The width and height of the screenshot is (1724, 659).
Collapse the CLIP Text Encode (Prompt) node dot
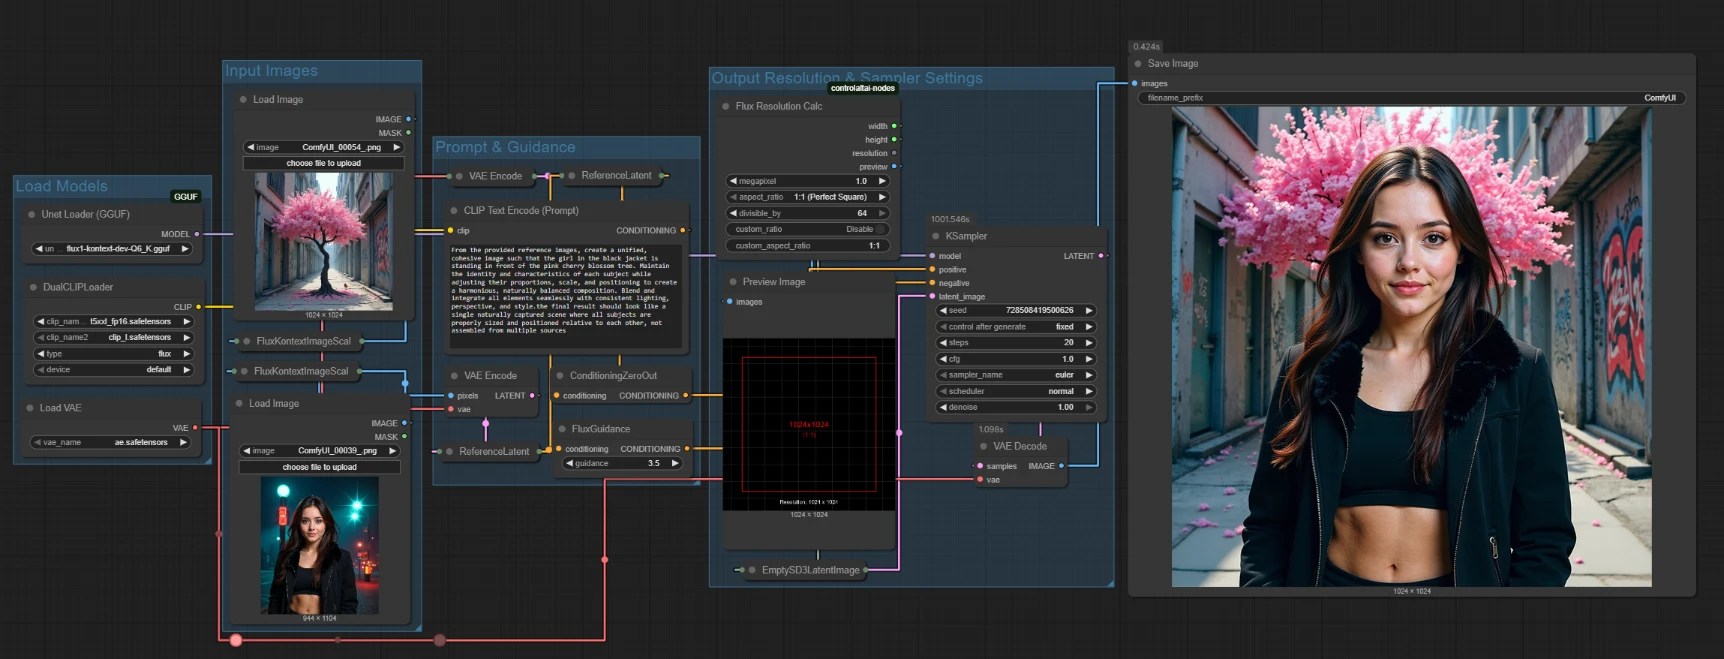point(453,211)
